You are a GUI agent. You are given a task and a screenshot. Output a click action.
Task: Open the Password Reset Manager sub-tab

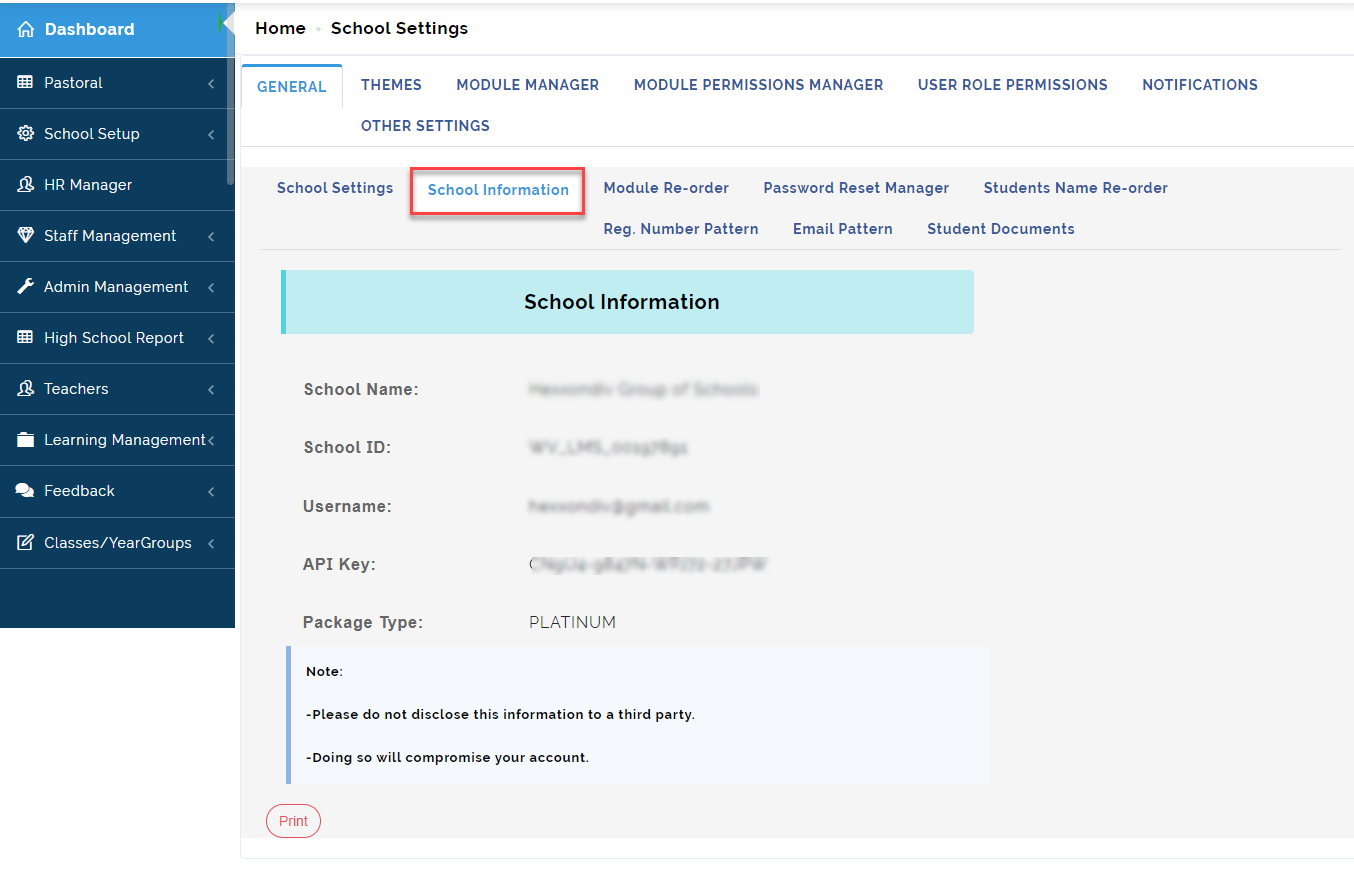[x=856, y=188]
